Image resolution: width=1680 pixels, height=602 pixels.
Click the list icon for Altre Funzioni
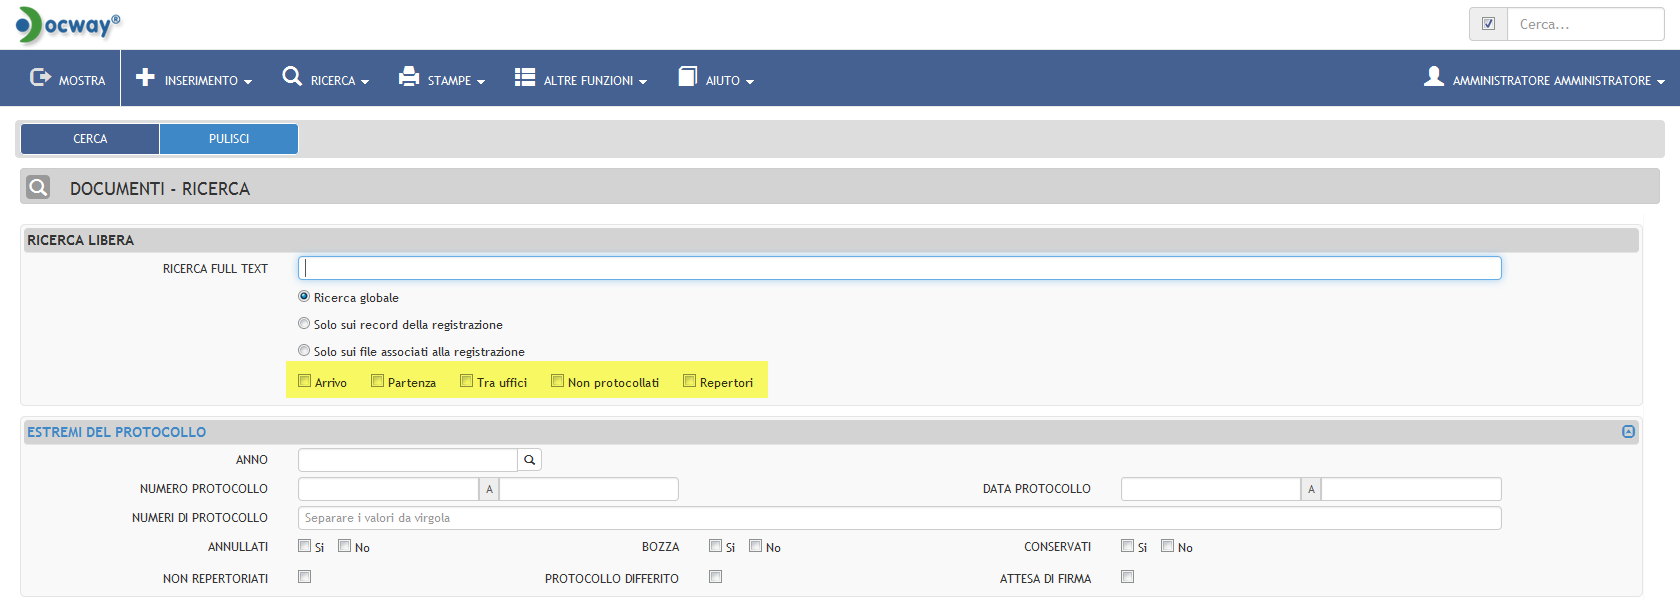[x=525, y=77]
